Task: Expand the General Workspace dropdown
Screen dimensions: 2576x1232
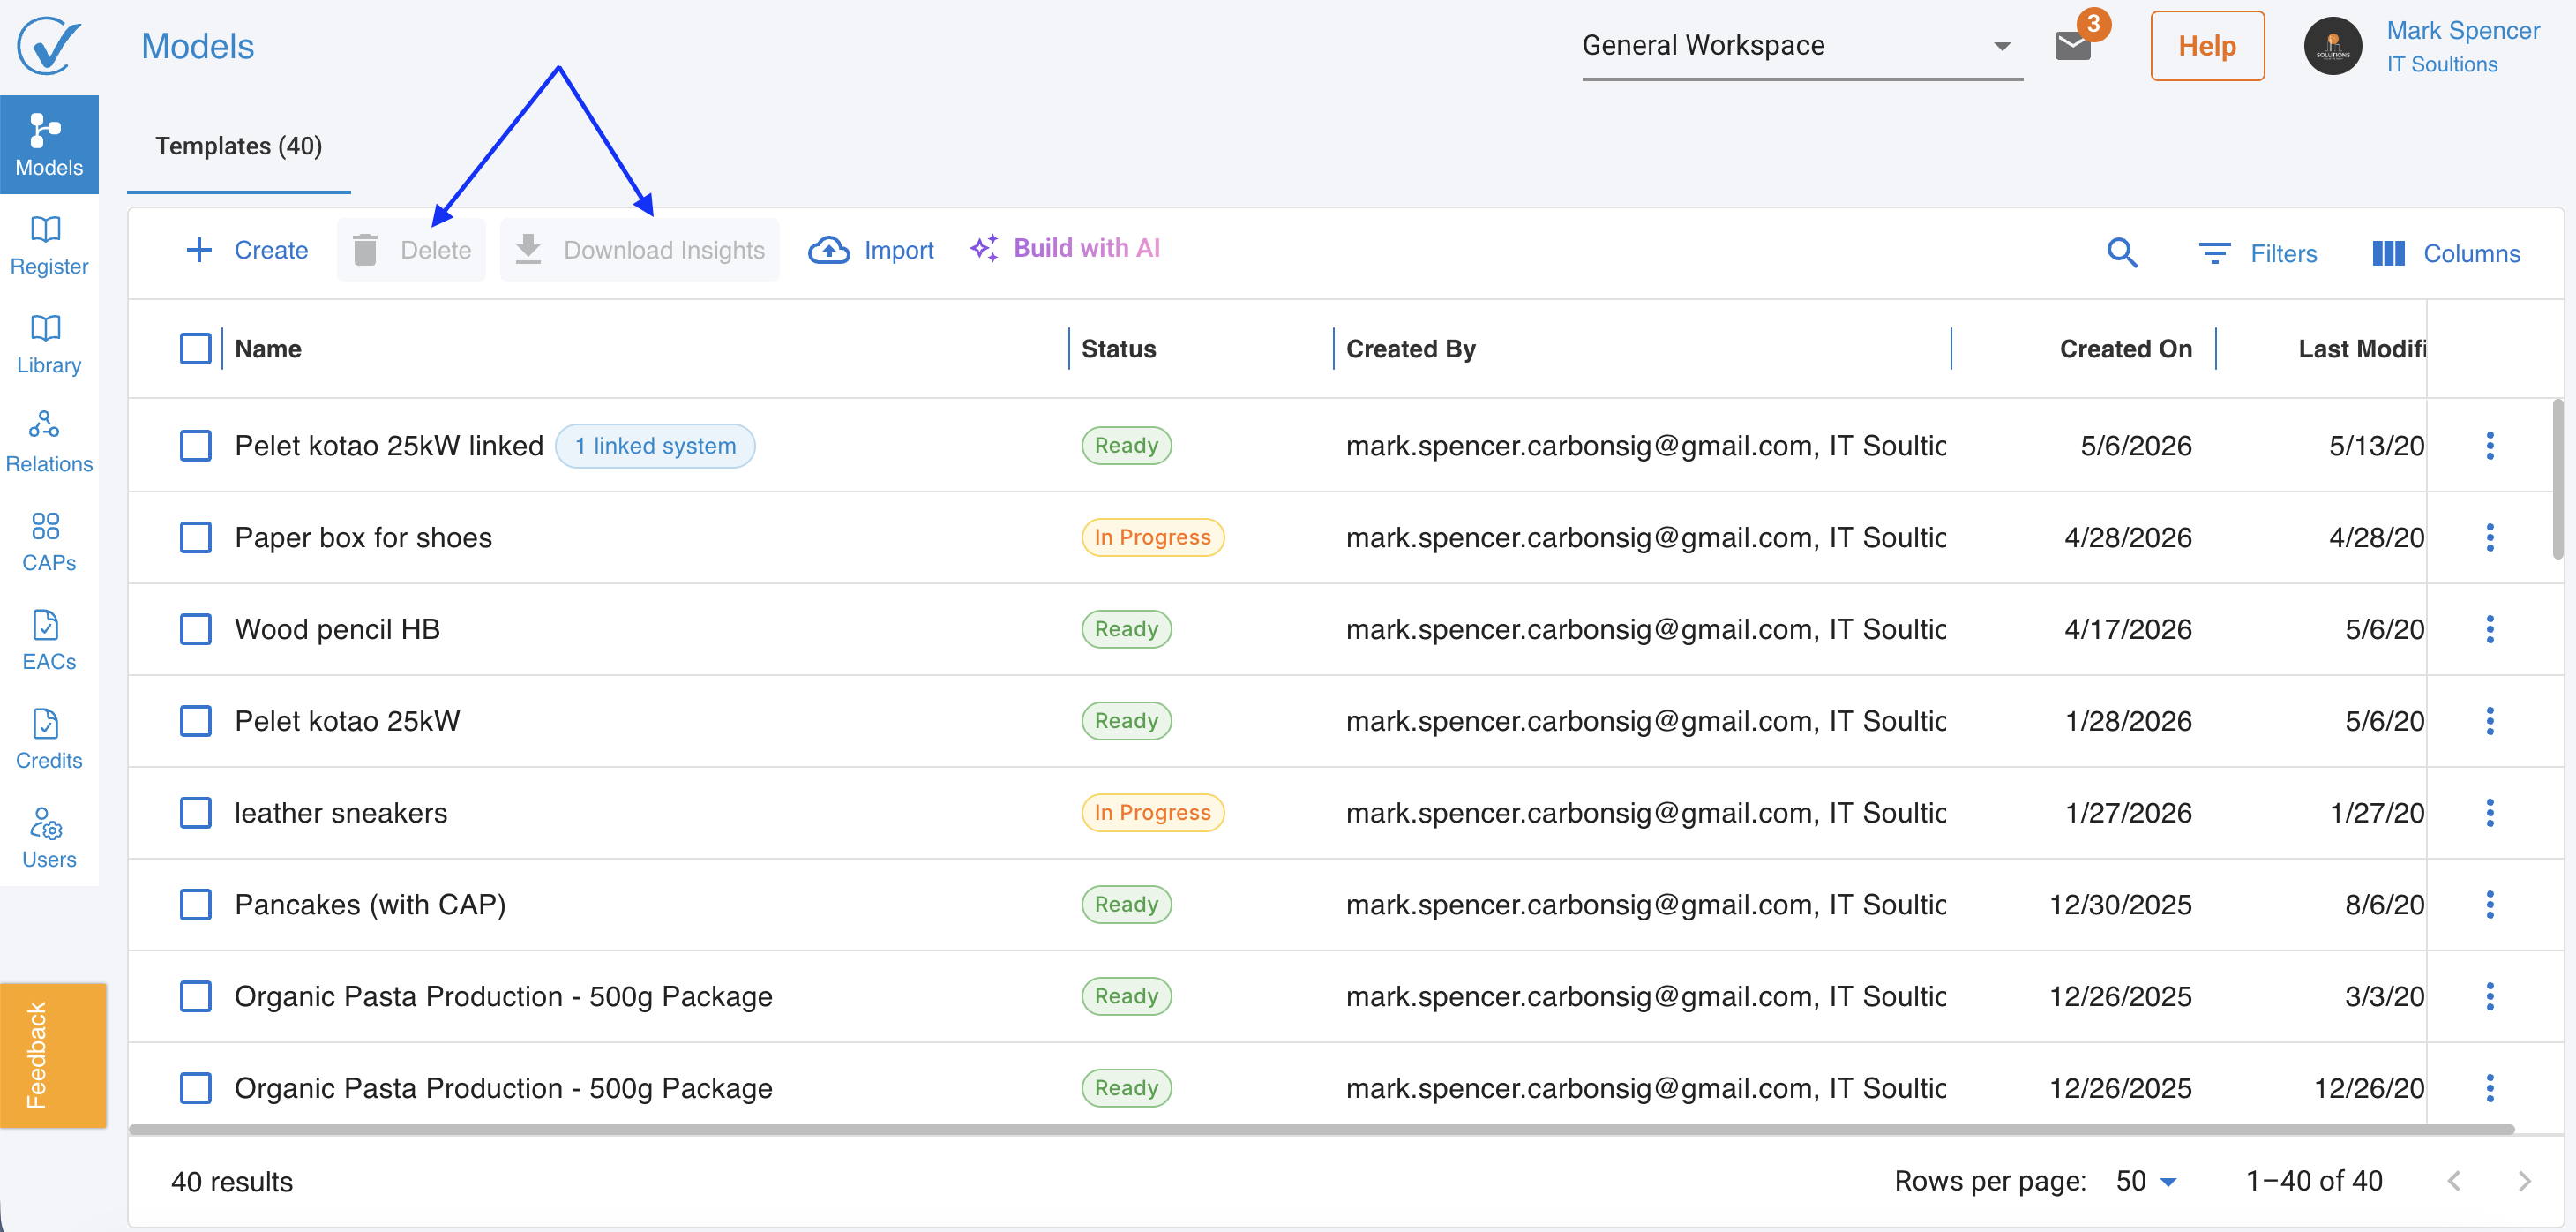Action: pyautogui.click(x=1801, y=46)
